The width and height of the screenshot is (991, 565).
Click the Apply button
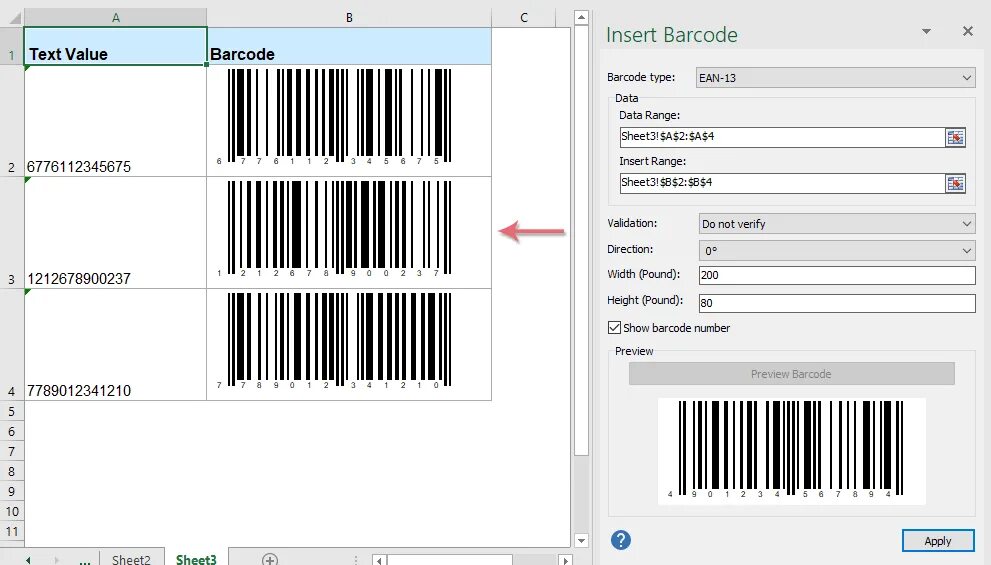[938, 541]
